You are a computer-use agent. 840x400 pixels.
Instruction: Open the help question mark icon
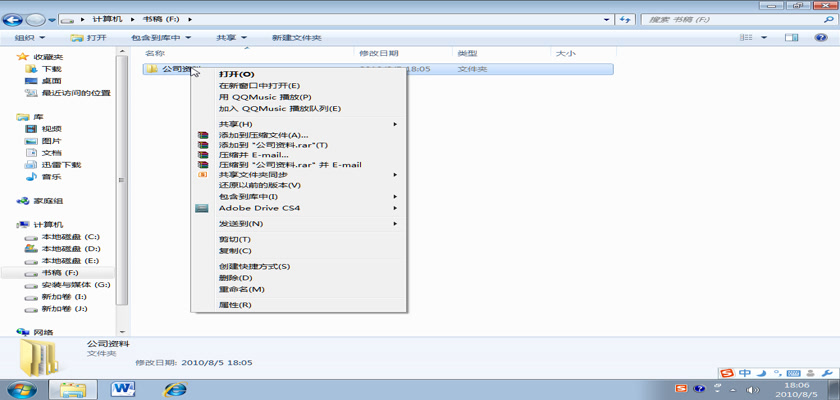click(822, 38)
